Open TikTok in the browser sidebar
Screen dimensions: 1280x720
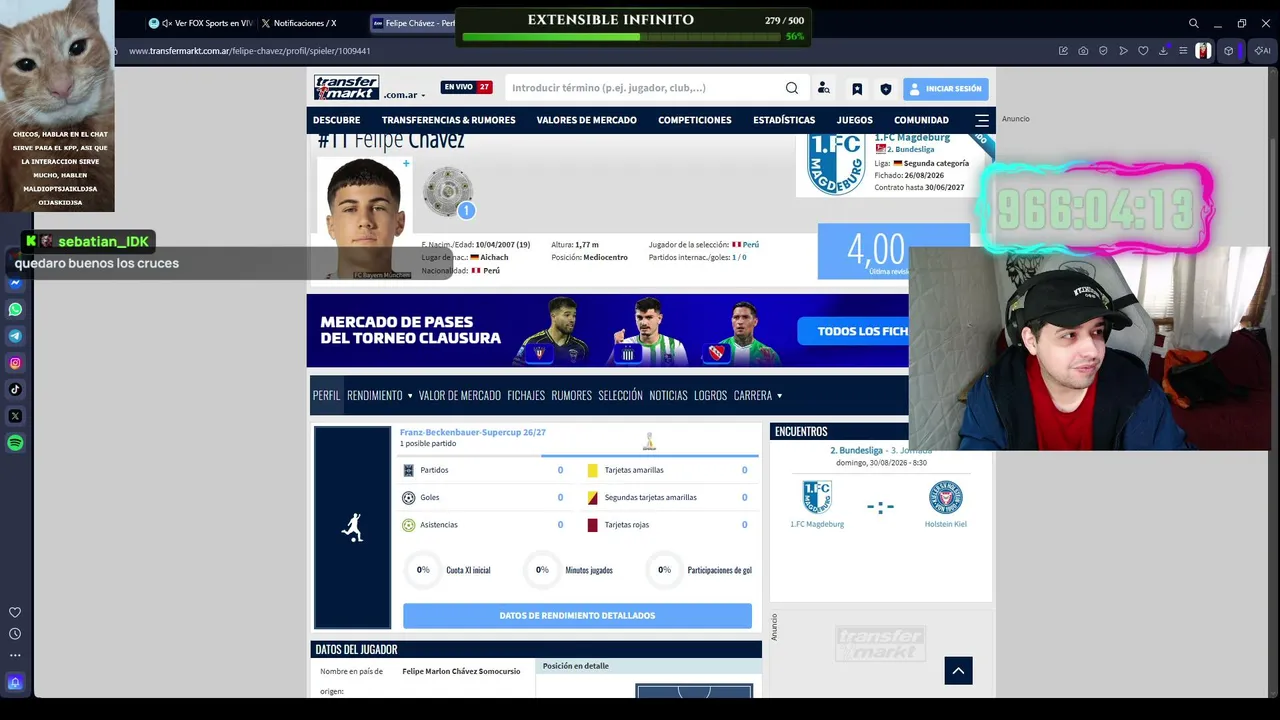click(15, 389)
